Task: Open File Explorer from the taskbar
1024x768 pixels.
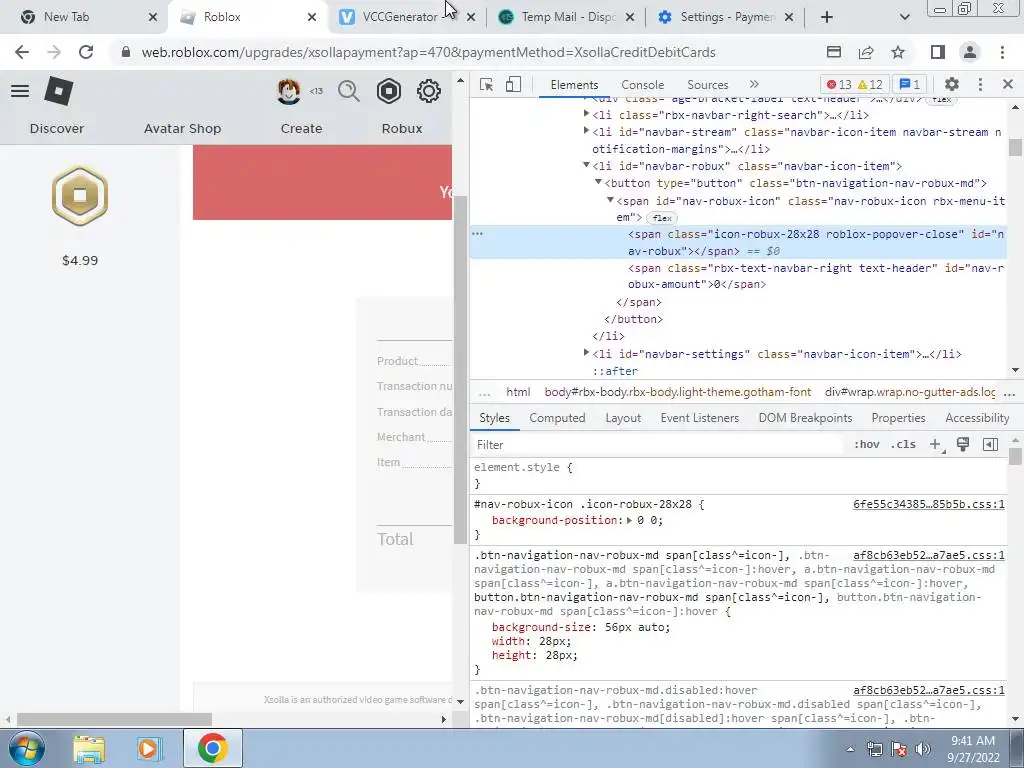Action: click(x=89, y=749)
